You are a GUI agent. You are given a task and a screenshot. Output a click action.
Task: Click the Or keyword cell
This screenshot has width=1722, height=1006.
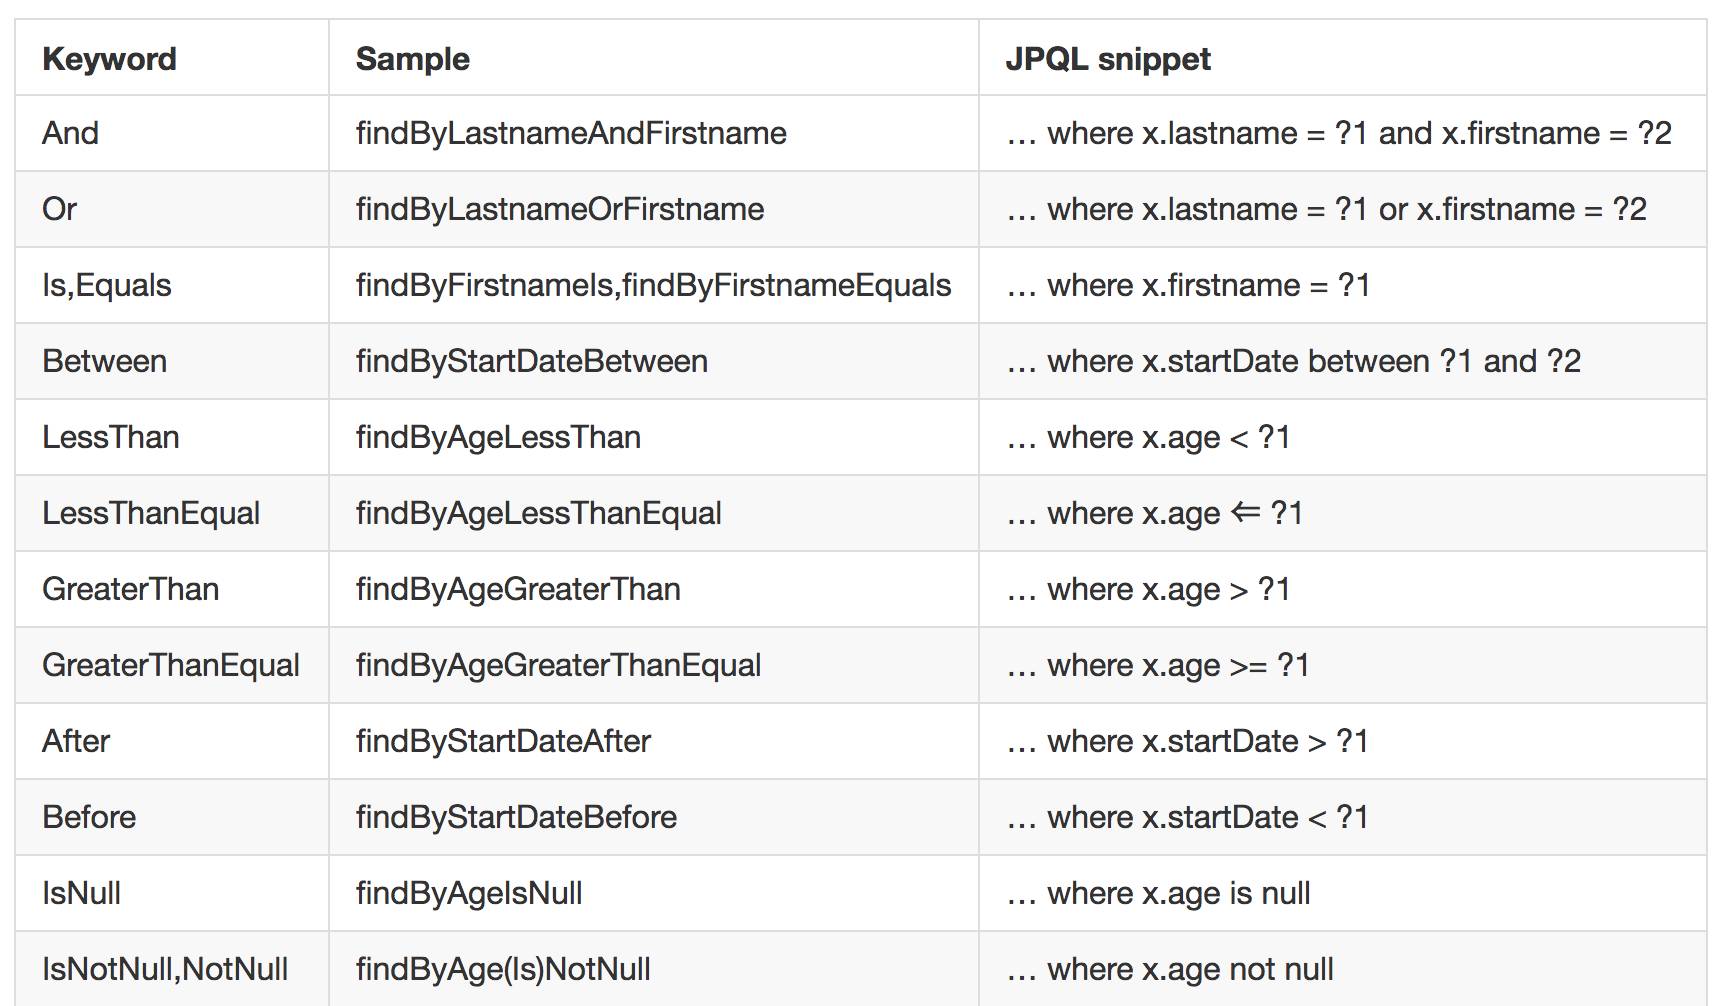(60, 209)
